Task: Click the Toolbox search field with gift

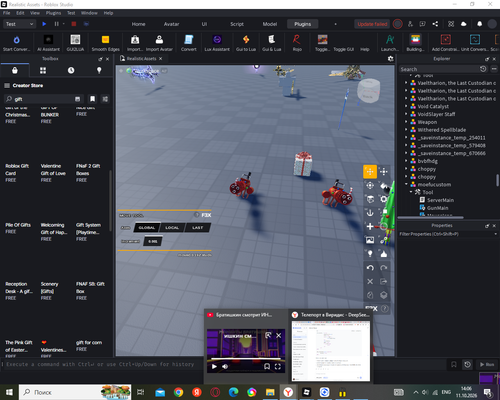Action: pyautogui.click(x=42, y=99)
